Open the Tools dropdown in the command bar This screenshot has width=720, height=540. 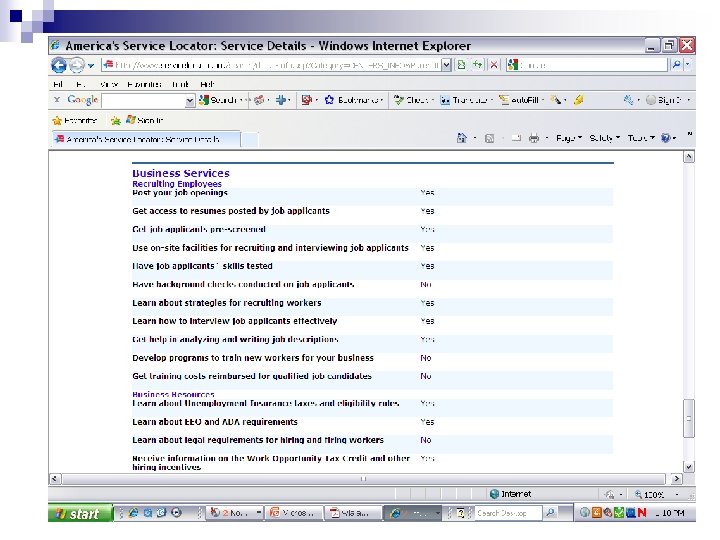(x=641, y=138)
